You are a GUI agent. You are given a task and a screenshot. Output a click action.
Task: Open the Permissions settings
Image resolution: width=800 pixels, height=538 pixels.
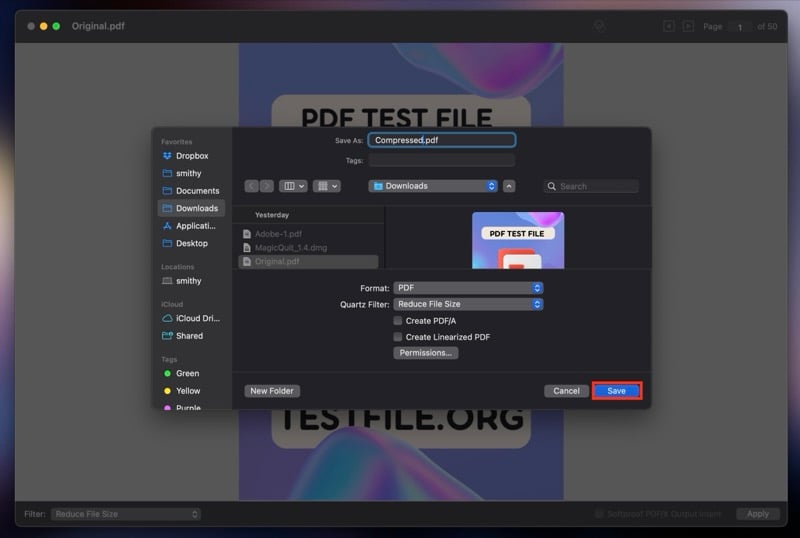point(426,353)
